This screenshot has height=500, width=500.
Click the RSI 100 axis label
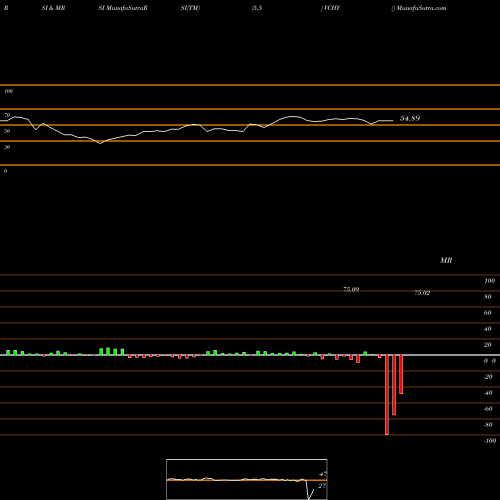pos(8,91)
